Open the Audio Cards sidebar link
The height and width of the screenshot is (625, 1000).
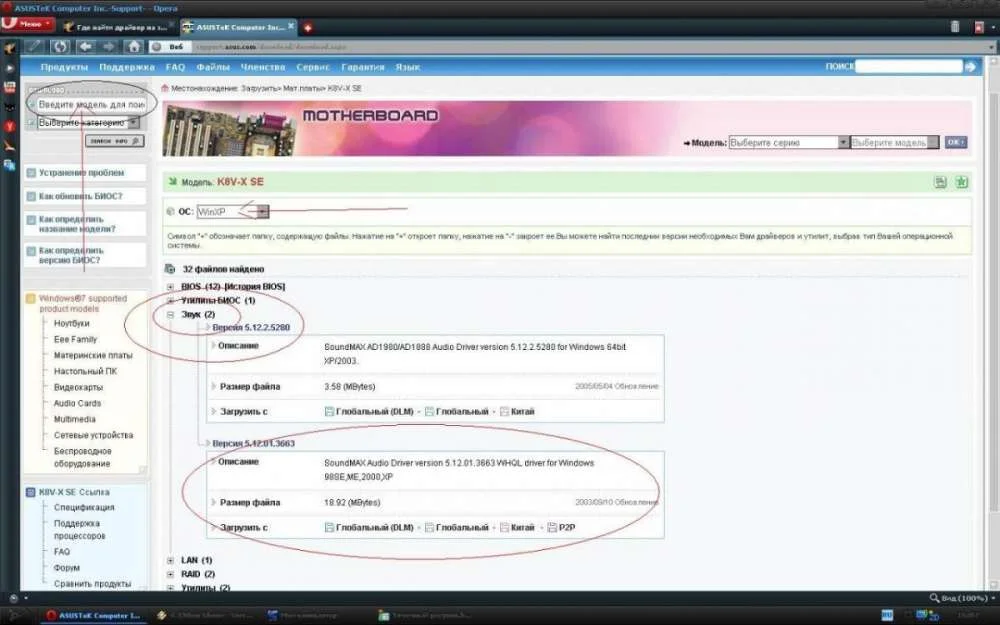pos(77,403)
